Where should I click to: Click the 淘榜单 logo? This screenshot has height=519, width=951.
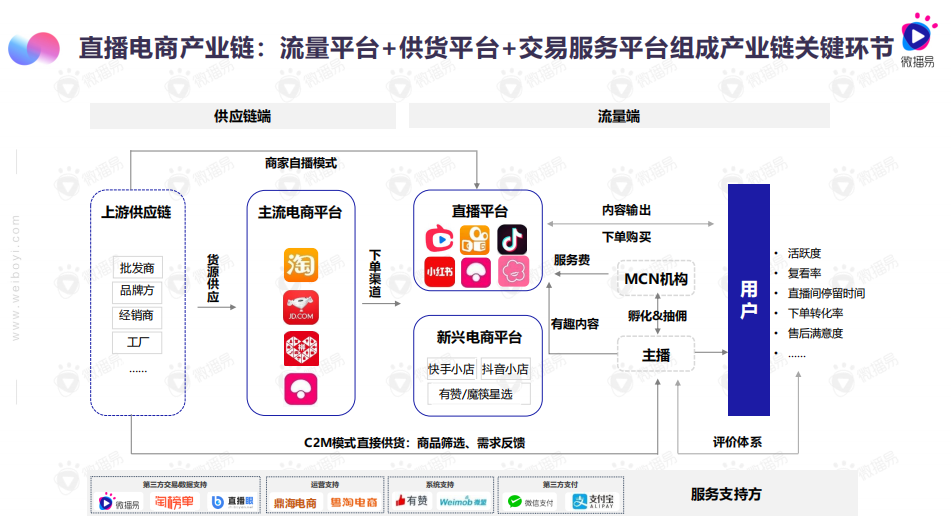pyautogui.click(x=174, y=502)
